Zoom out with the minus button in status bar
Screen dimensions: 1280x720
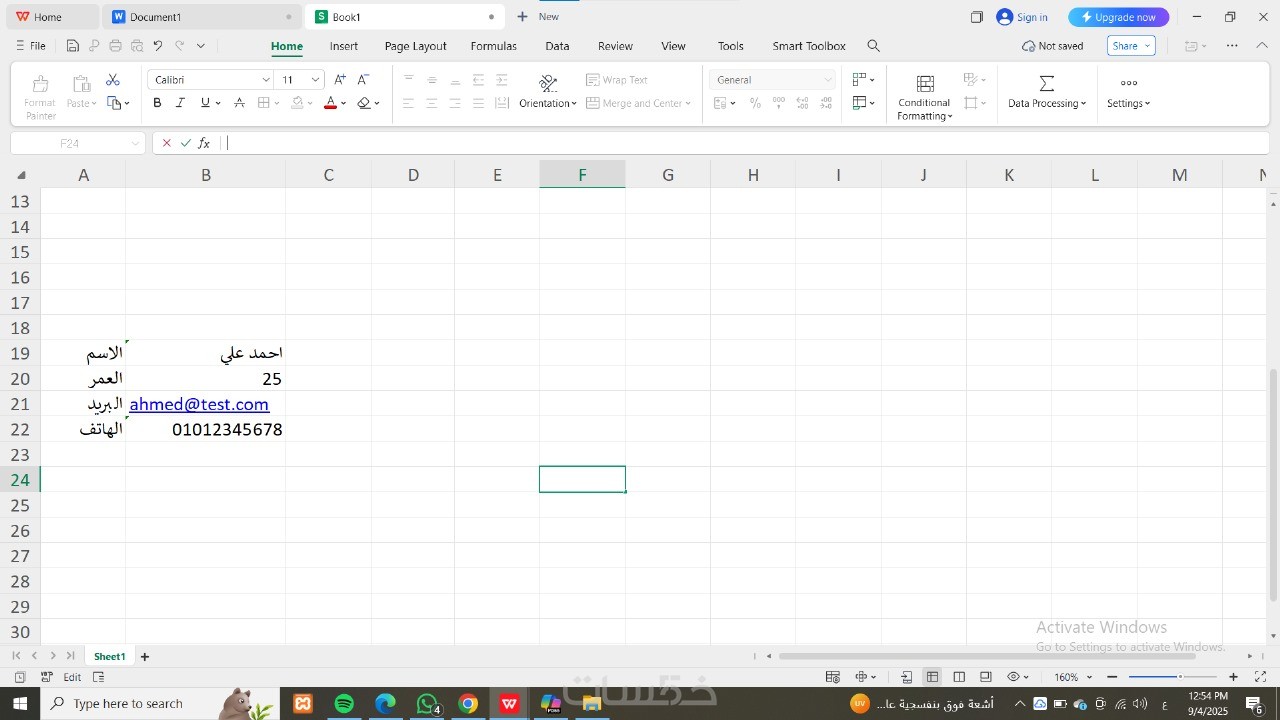[1112, 677]
